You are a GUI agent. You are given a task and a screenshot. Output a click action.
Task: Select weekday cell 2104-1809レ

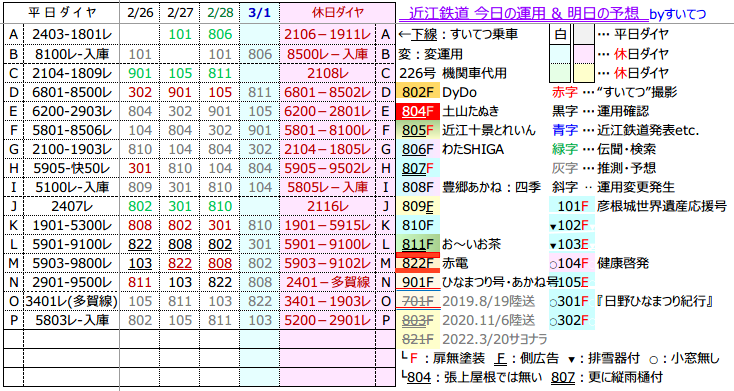[72, 73]
